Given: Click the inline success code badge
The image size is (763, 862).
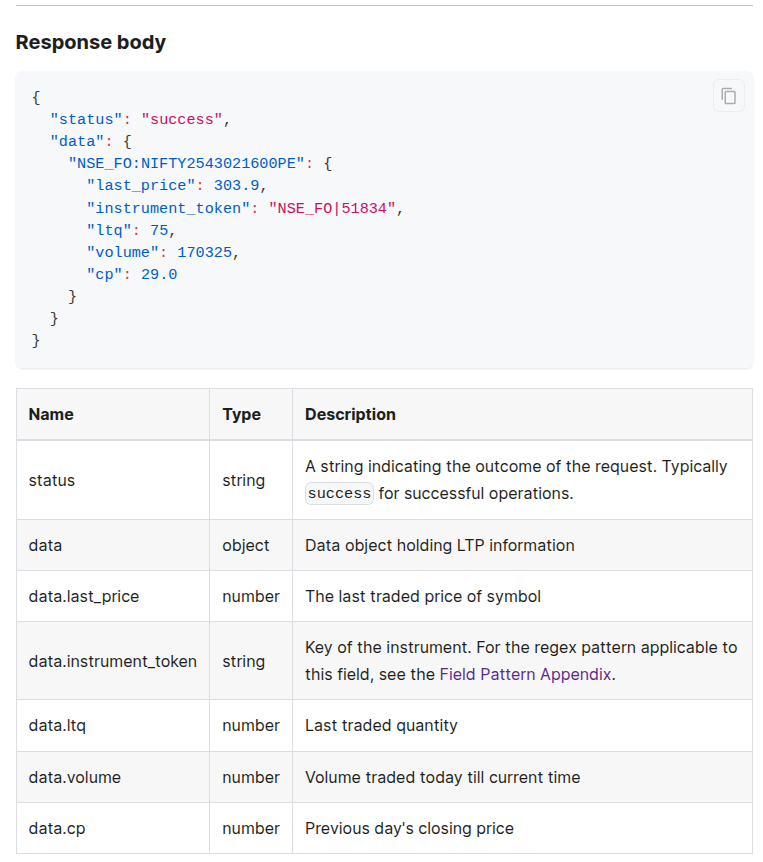Looking at the screenshot, I should click(339, 493).
